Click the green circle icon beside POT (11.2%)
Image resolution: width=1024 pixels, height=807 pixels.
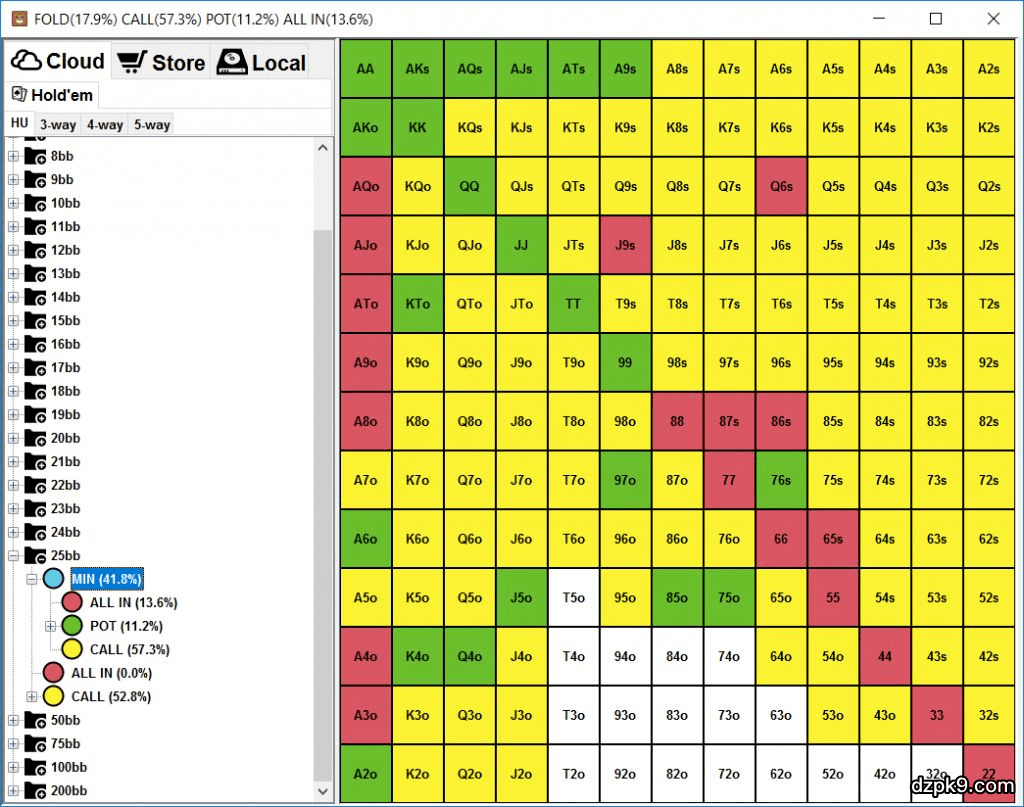coord(72,626)
